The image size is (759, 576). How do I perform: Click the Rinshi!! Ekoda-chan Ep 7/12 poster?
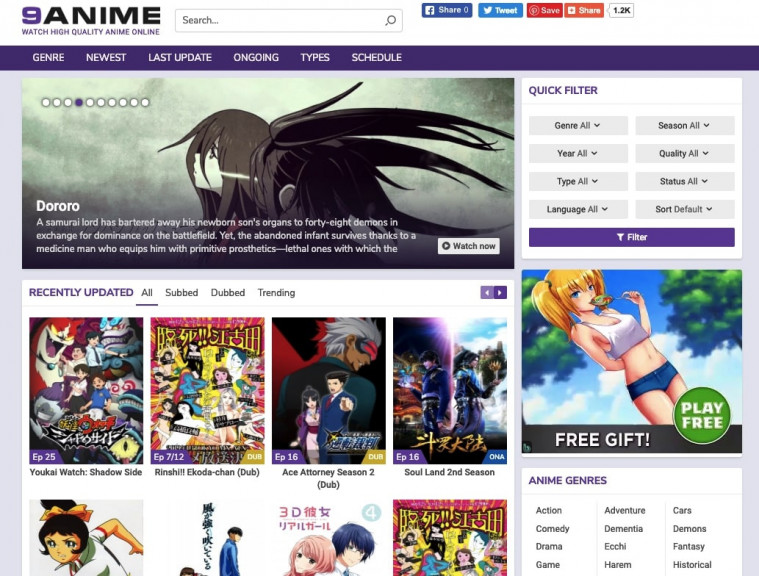208,391
